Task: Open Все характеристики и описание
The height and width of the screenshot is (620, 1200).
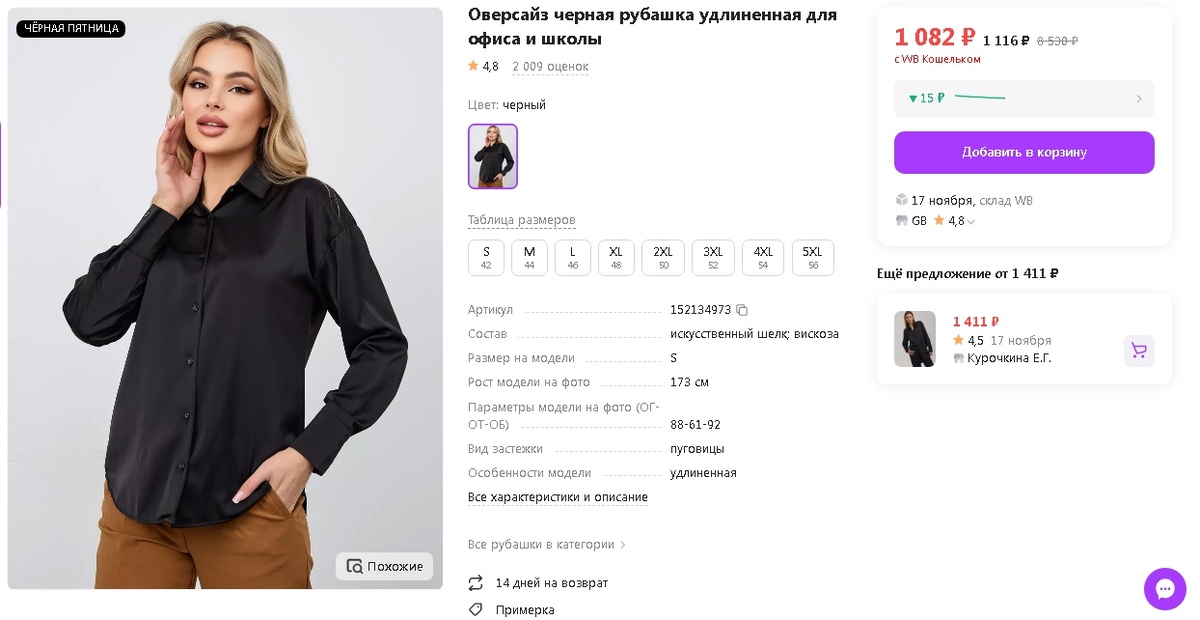Action: [557, 496]
